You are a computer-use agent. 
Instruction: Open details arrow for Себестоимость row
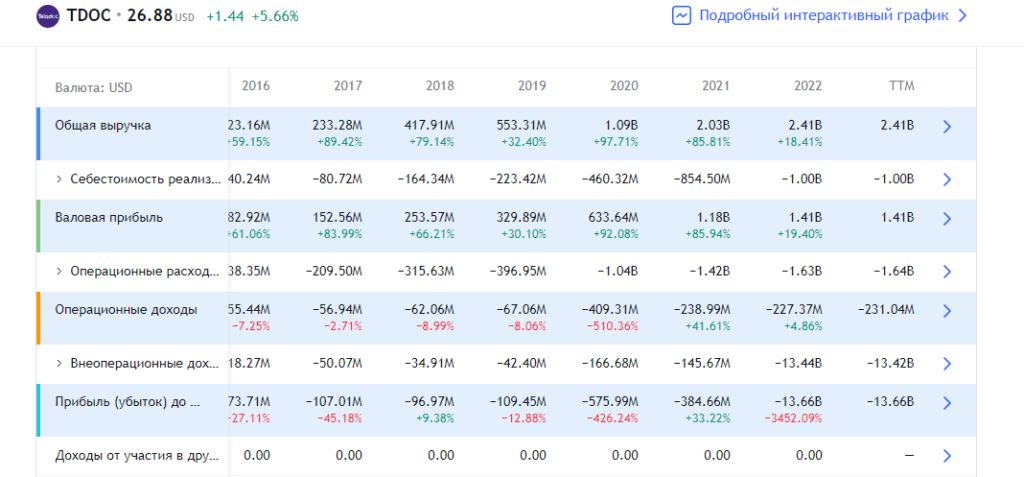947,180
